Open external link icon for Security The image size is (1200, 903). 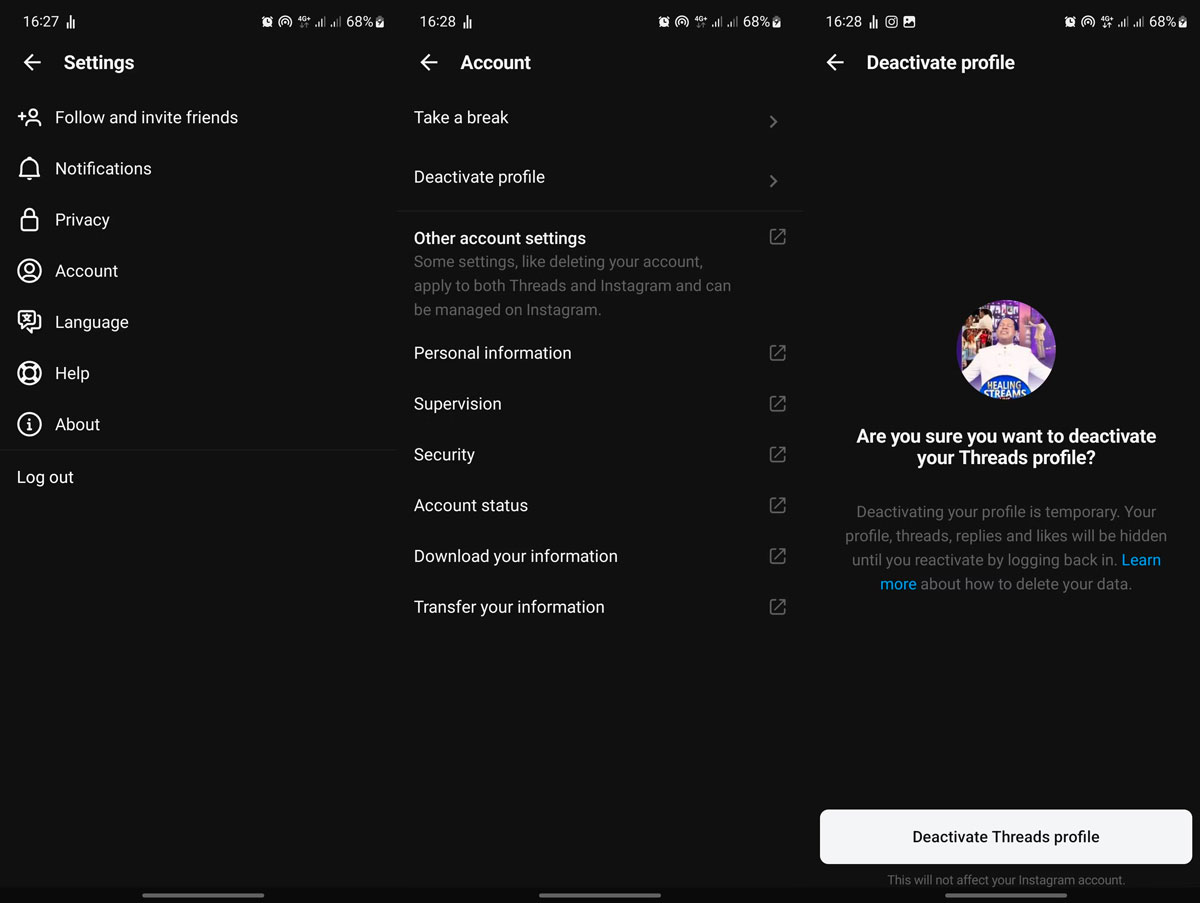[777, 455]
